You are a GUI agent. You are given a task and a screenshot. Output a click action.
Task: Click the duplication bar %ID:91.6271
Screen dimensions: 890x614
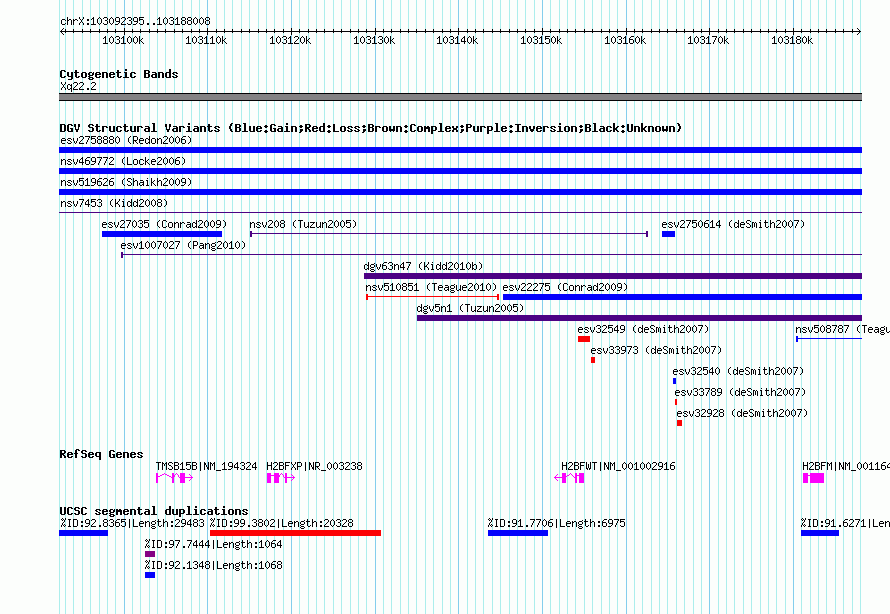click(820, 533)
